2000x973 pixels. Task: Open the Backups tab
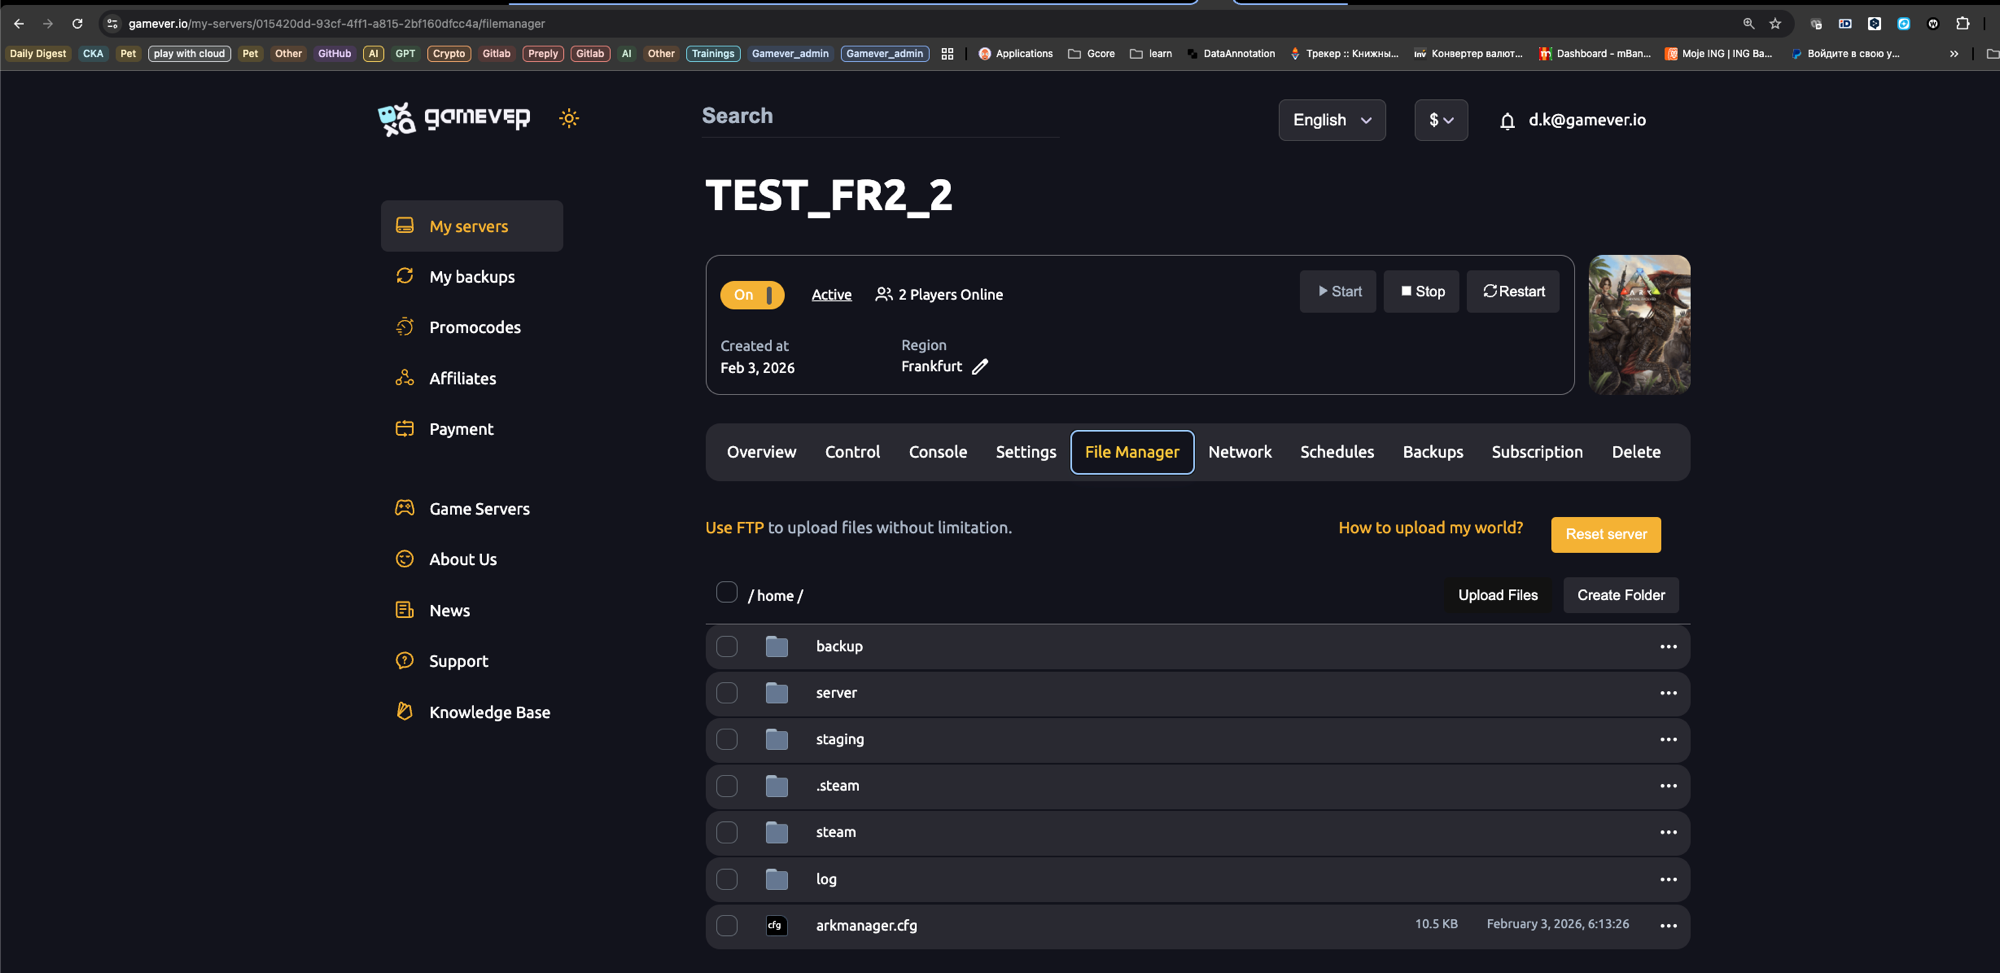(x=1433, y=452)
